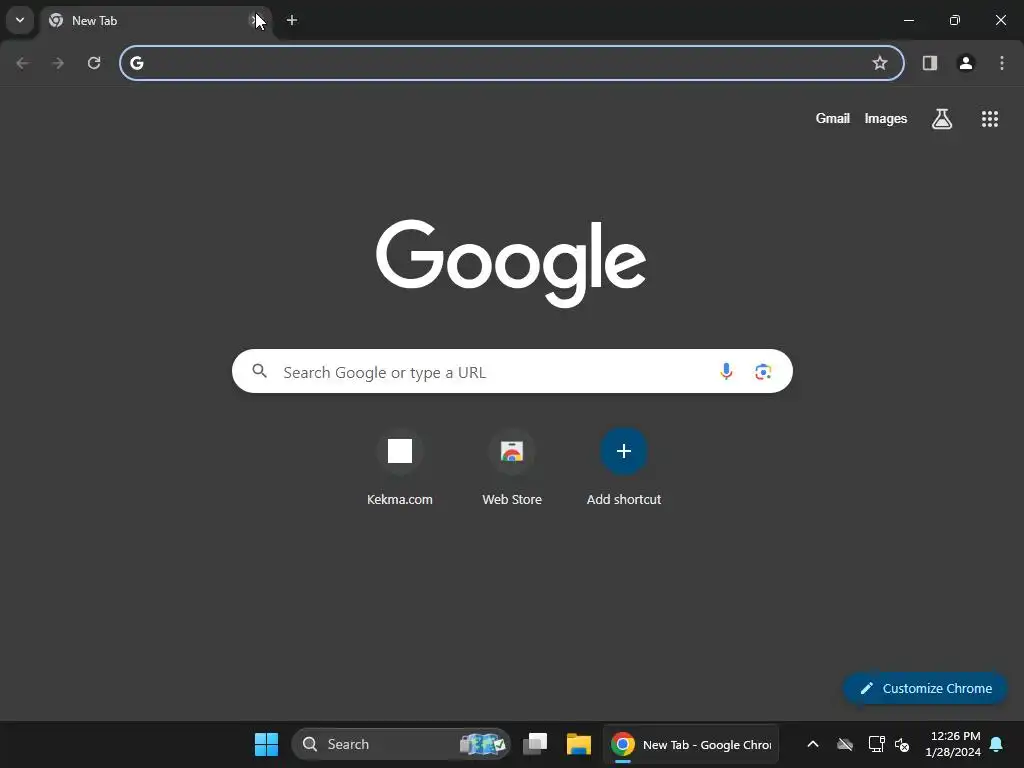
Task: Open a new tab with plus button
Action: point(292,20)
